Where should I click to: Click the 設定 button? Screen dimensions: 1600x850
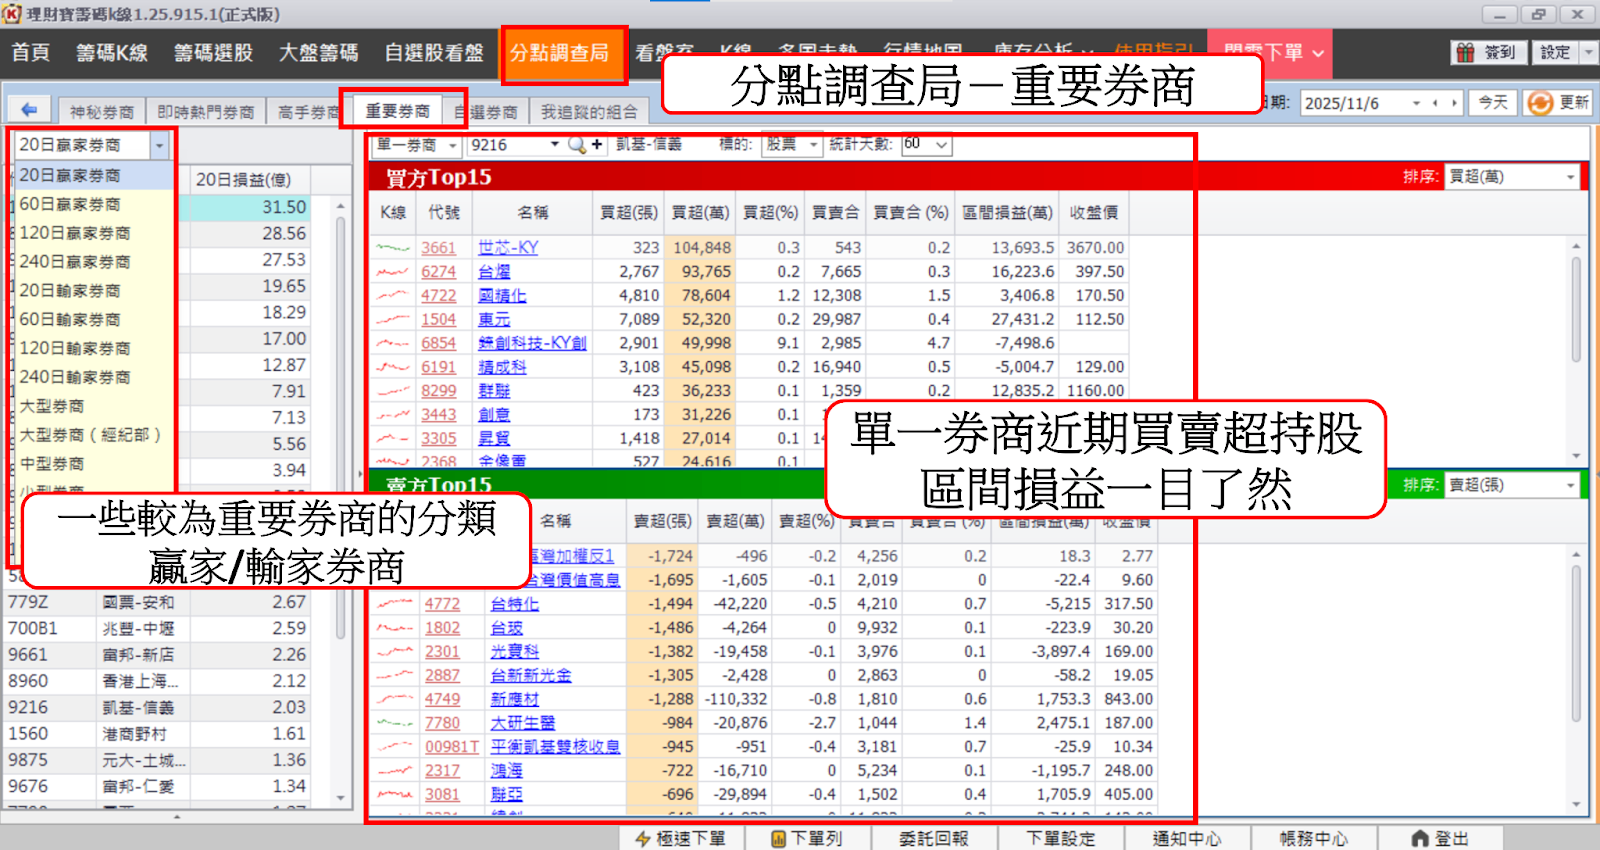(x=1555, y=52)
